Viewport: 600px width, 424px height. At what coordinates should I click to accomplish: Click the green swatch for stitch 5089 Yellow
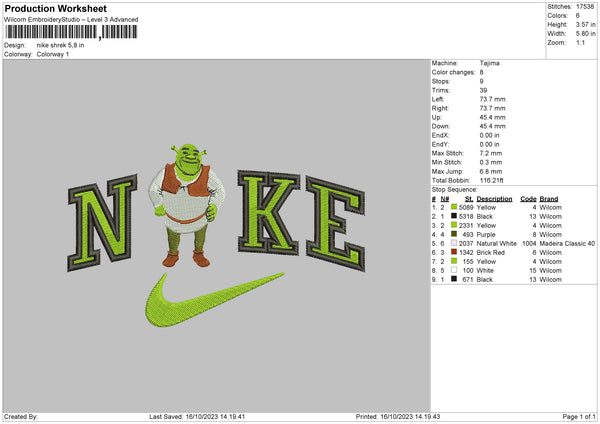pos(454,207)
